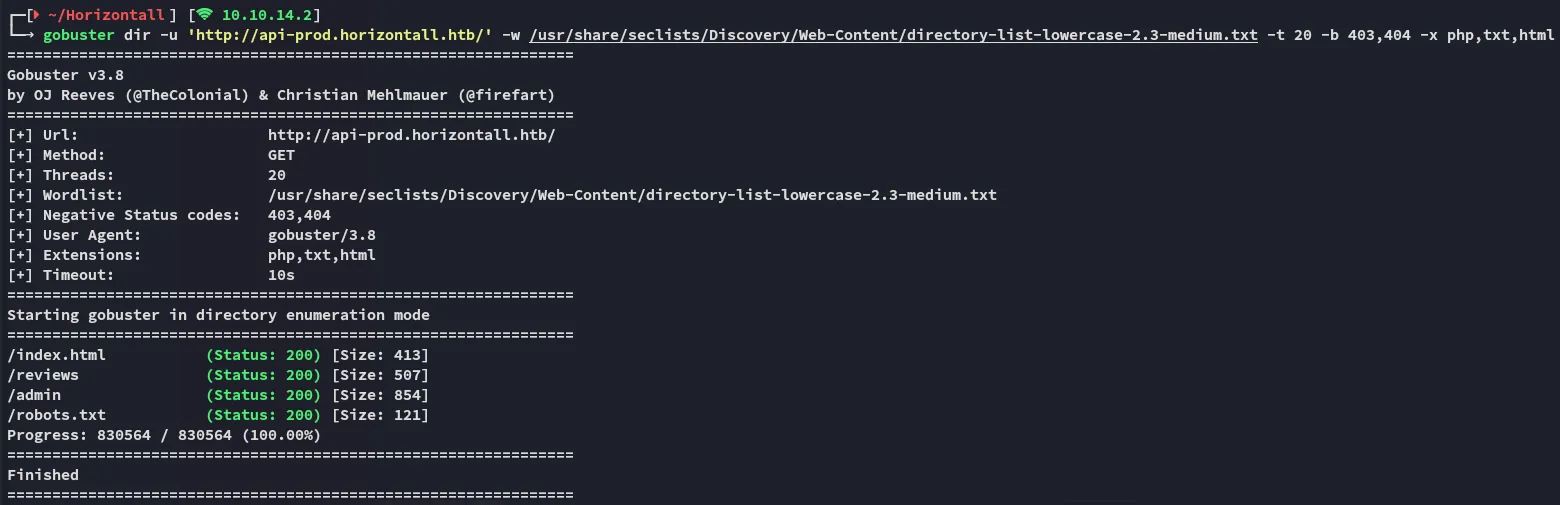The height and width of the screenshot is (505, 1560).
Task: Click the /index.html result entry
Action: [56, 355]
